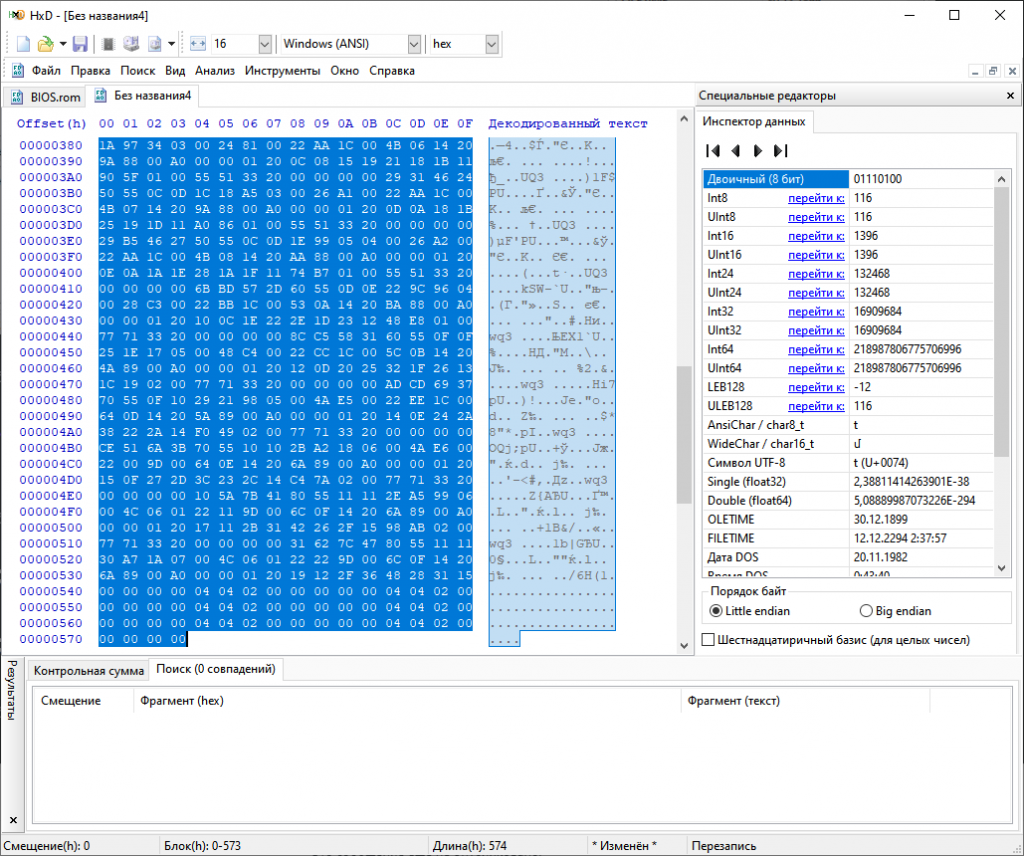The height and width of the screenshot is (856, 1024).
Task: Click перейти к link for UInt16
Action: [816, 255]
